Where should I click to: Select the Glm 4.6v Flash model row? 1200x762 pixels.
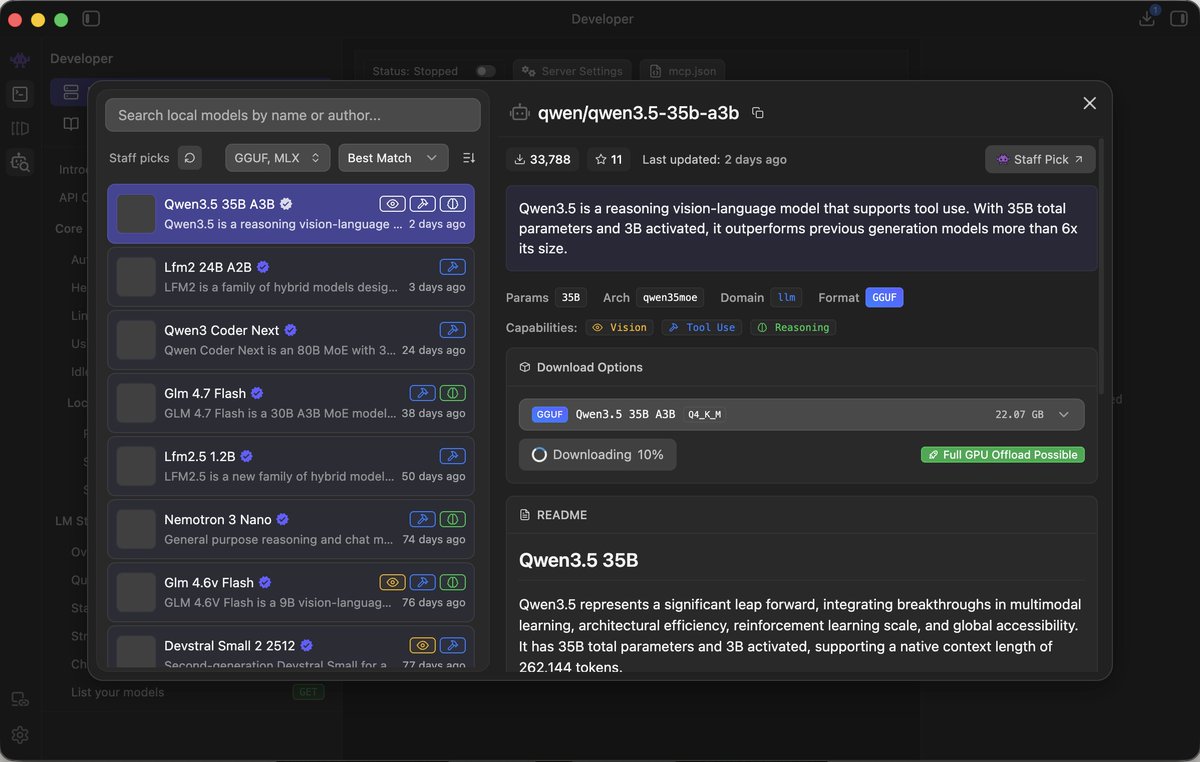pyautogui.click(x=291, y=592)
